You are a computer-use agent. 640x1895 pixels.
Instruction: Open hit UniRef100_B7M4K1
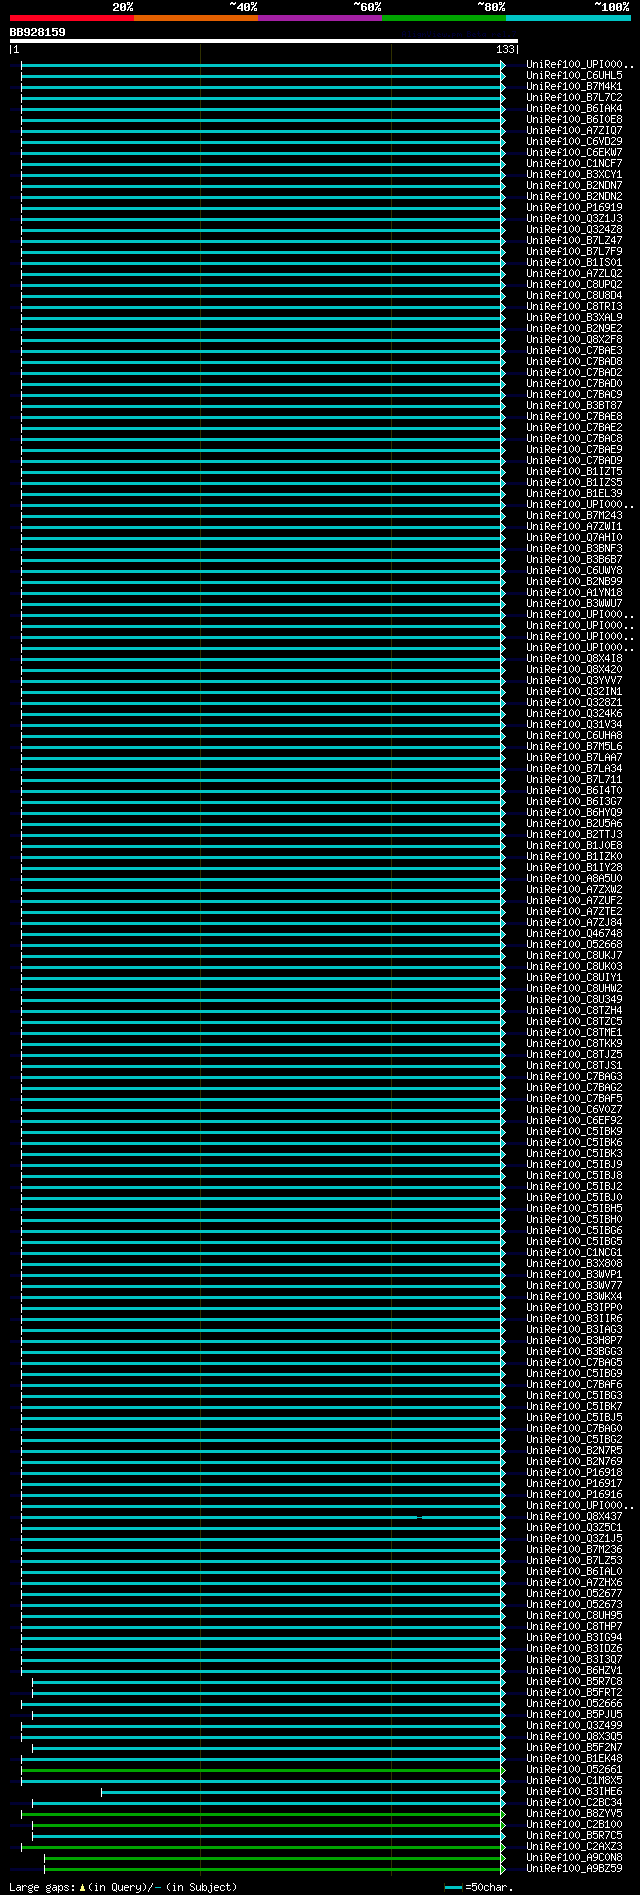tap(575, 86)
